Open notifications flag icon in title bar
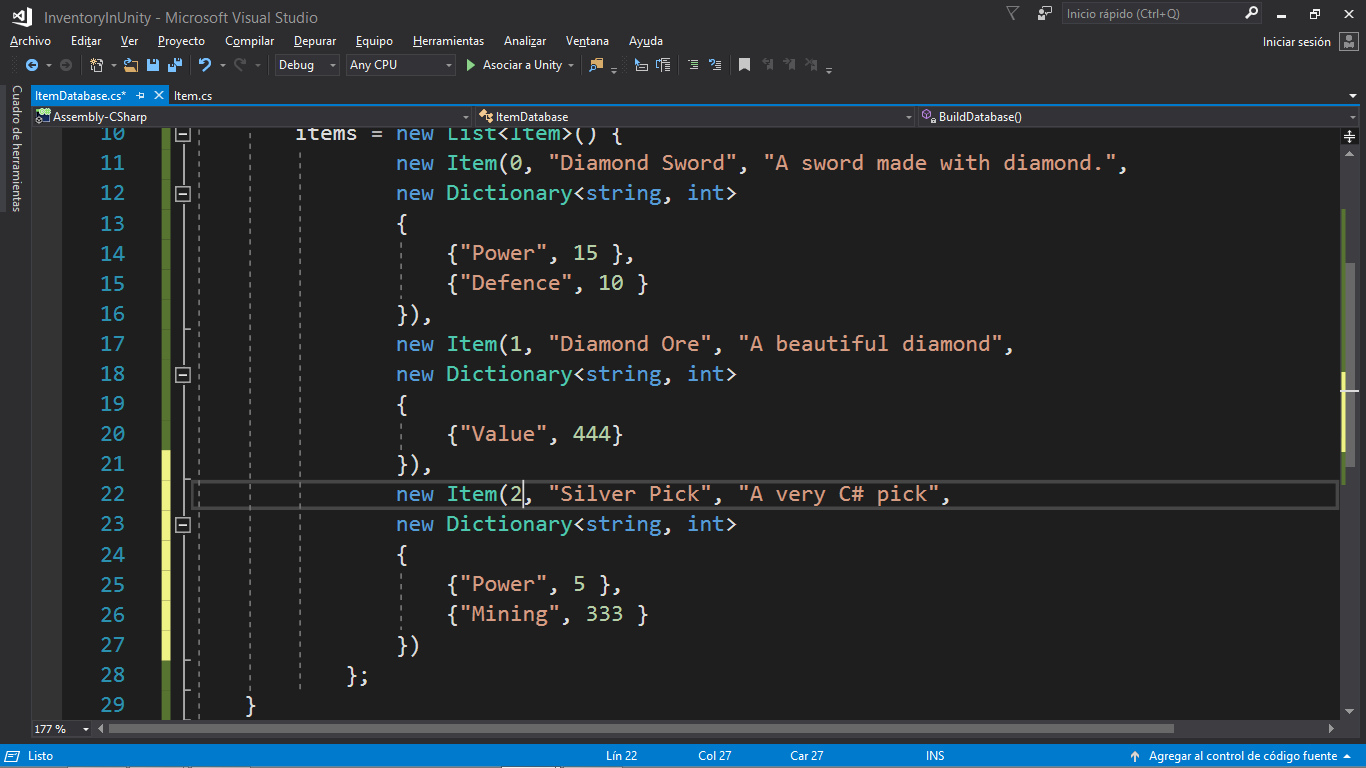1366x768 pixels. click(1013, 13)
